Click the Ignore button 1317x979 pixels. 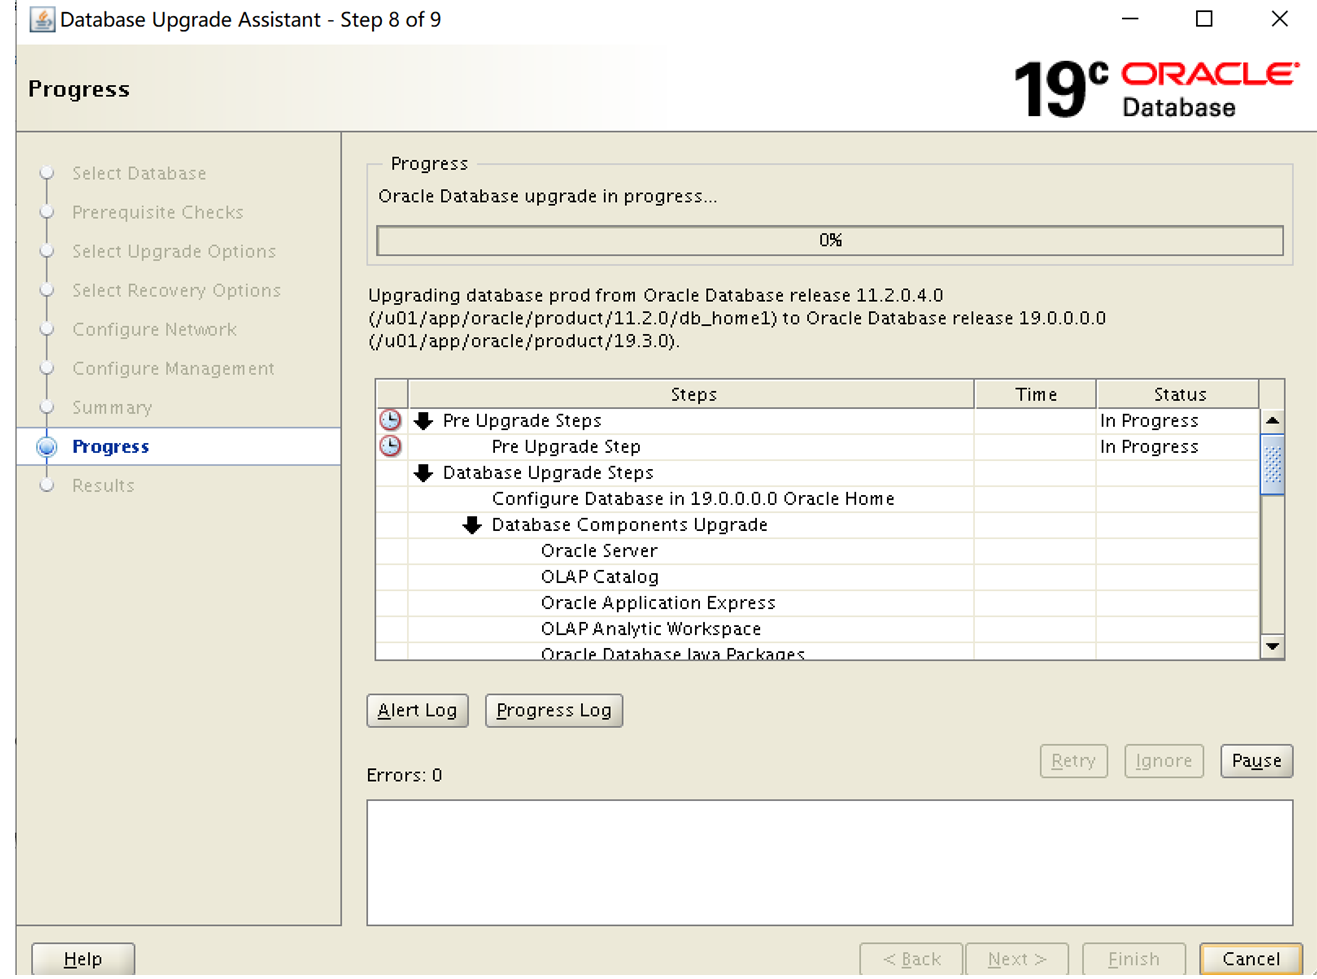(1163, 761)
